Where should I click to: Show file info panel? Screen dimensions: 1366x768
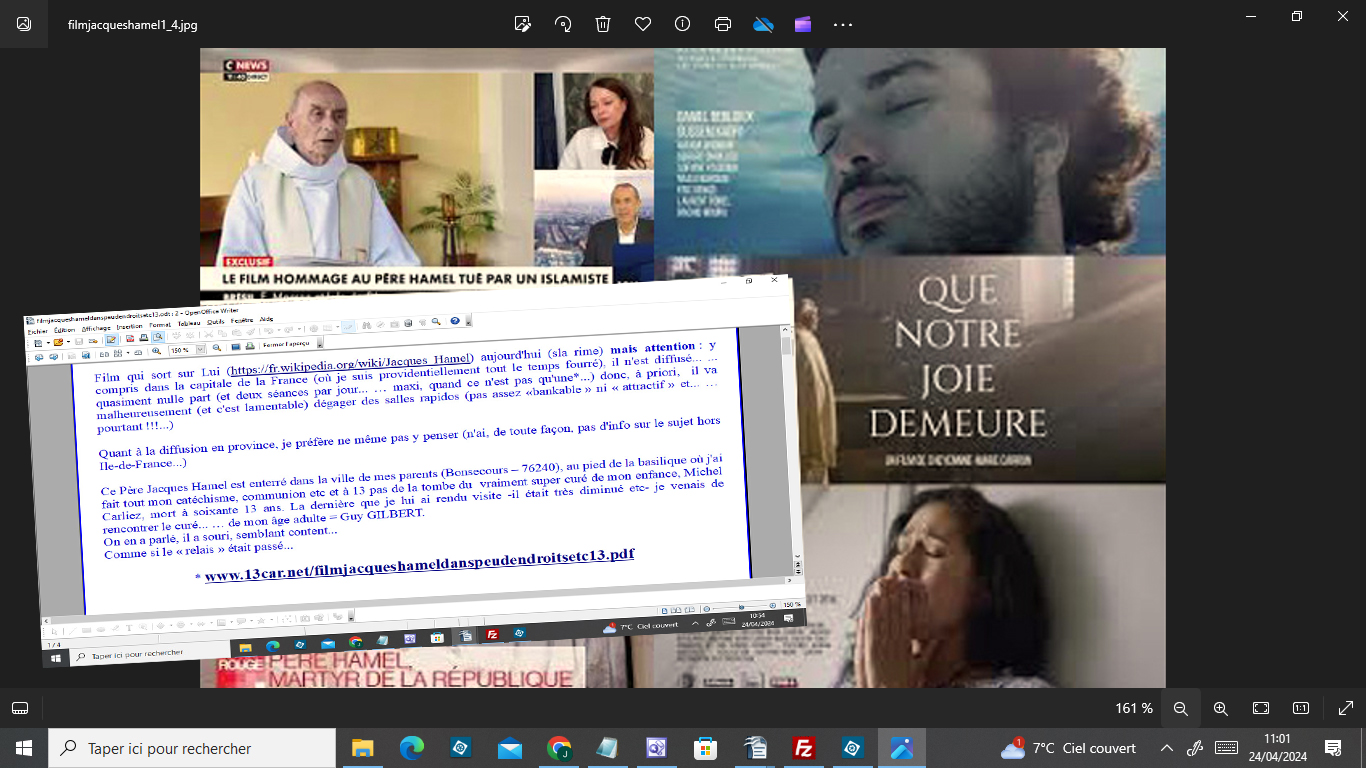coord(683,24)
